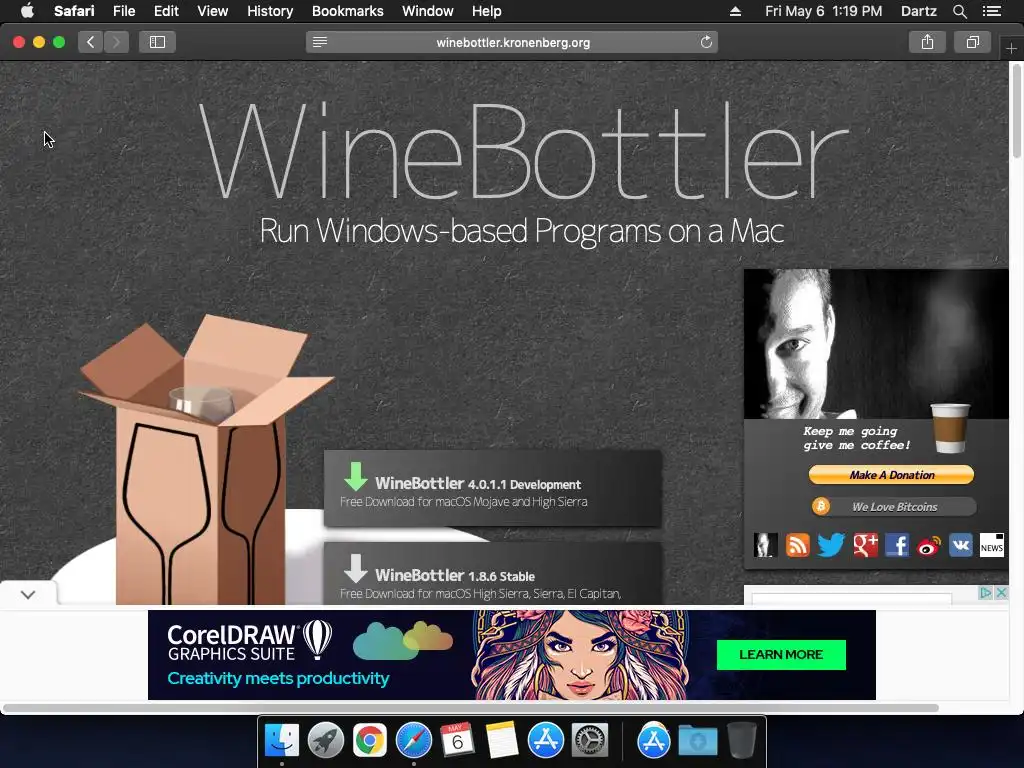The width and height of the screenshot is (1024, 768).
Task: Download WineBottler 4.0.1.1 Development
Action: [493, 488]
